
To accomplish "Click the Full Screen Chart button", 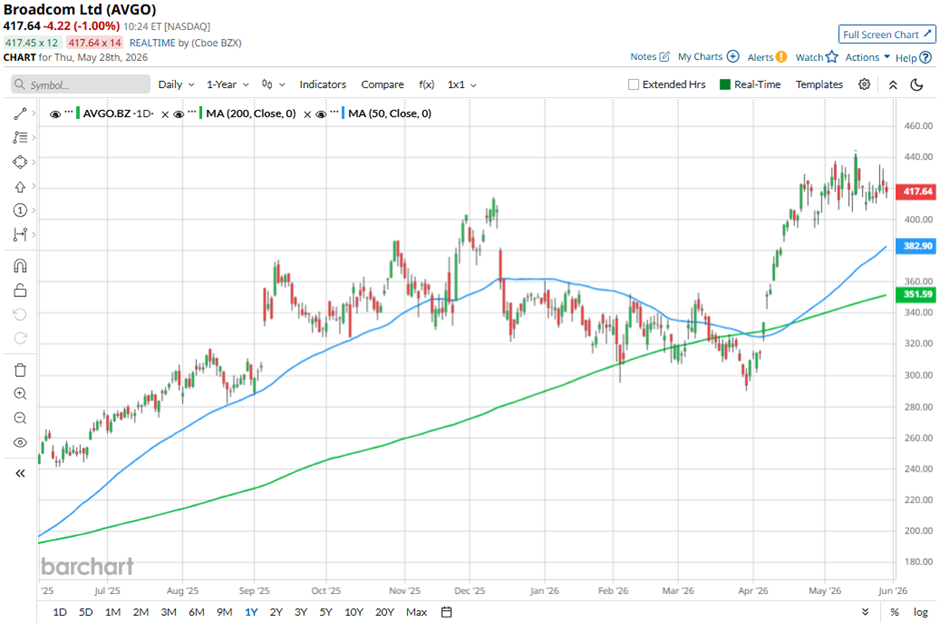I will pos(887,34).
